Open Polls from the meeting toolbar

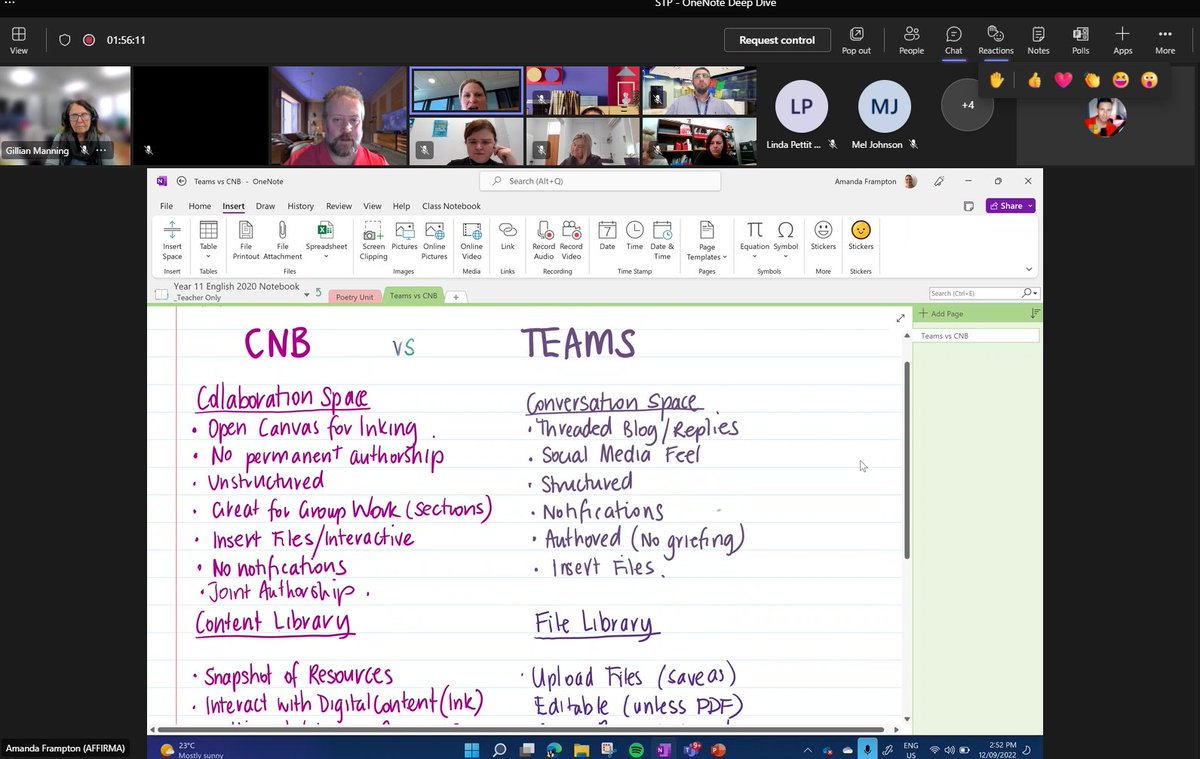pyautogui.click(x=1080, y=40)
